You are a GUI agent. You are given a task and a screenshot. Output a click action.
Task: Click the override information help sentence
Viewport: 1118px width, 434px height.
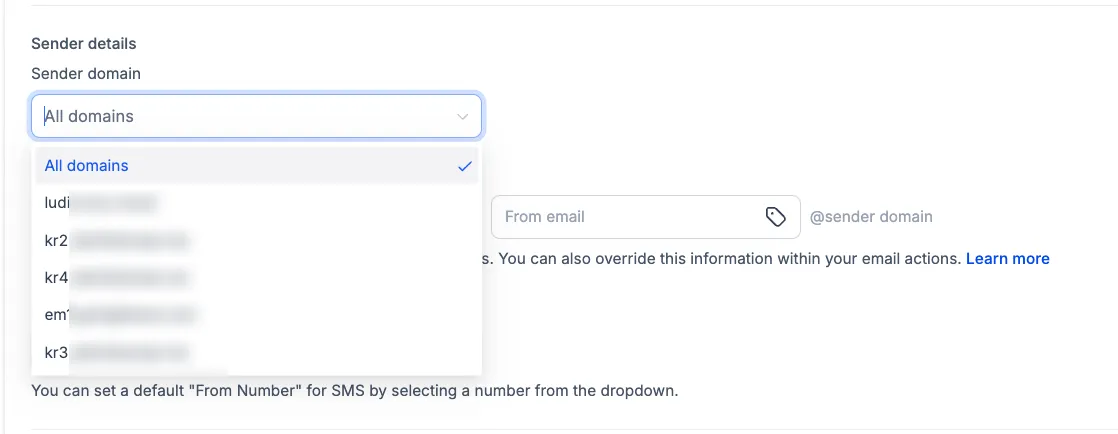tap(722, 259)
